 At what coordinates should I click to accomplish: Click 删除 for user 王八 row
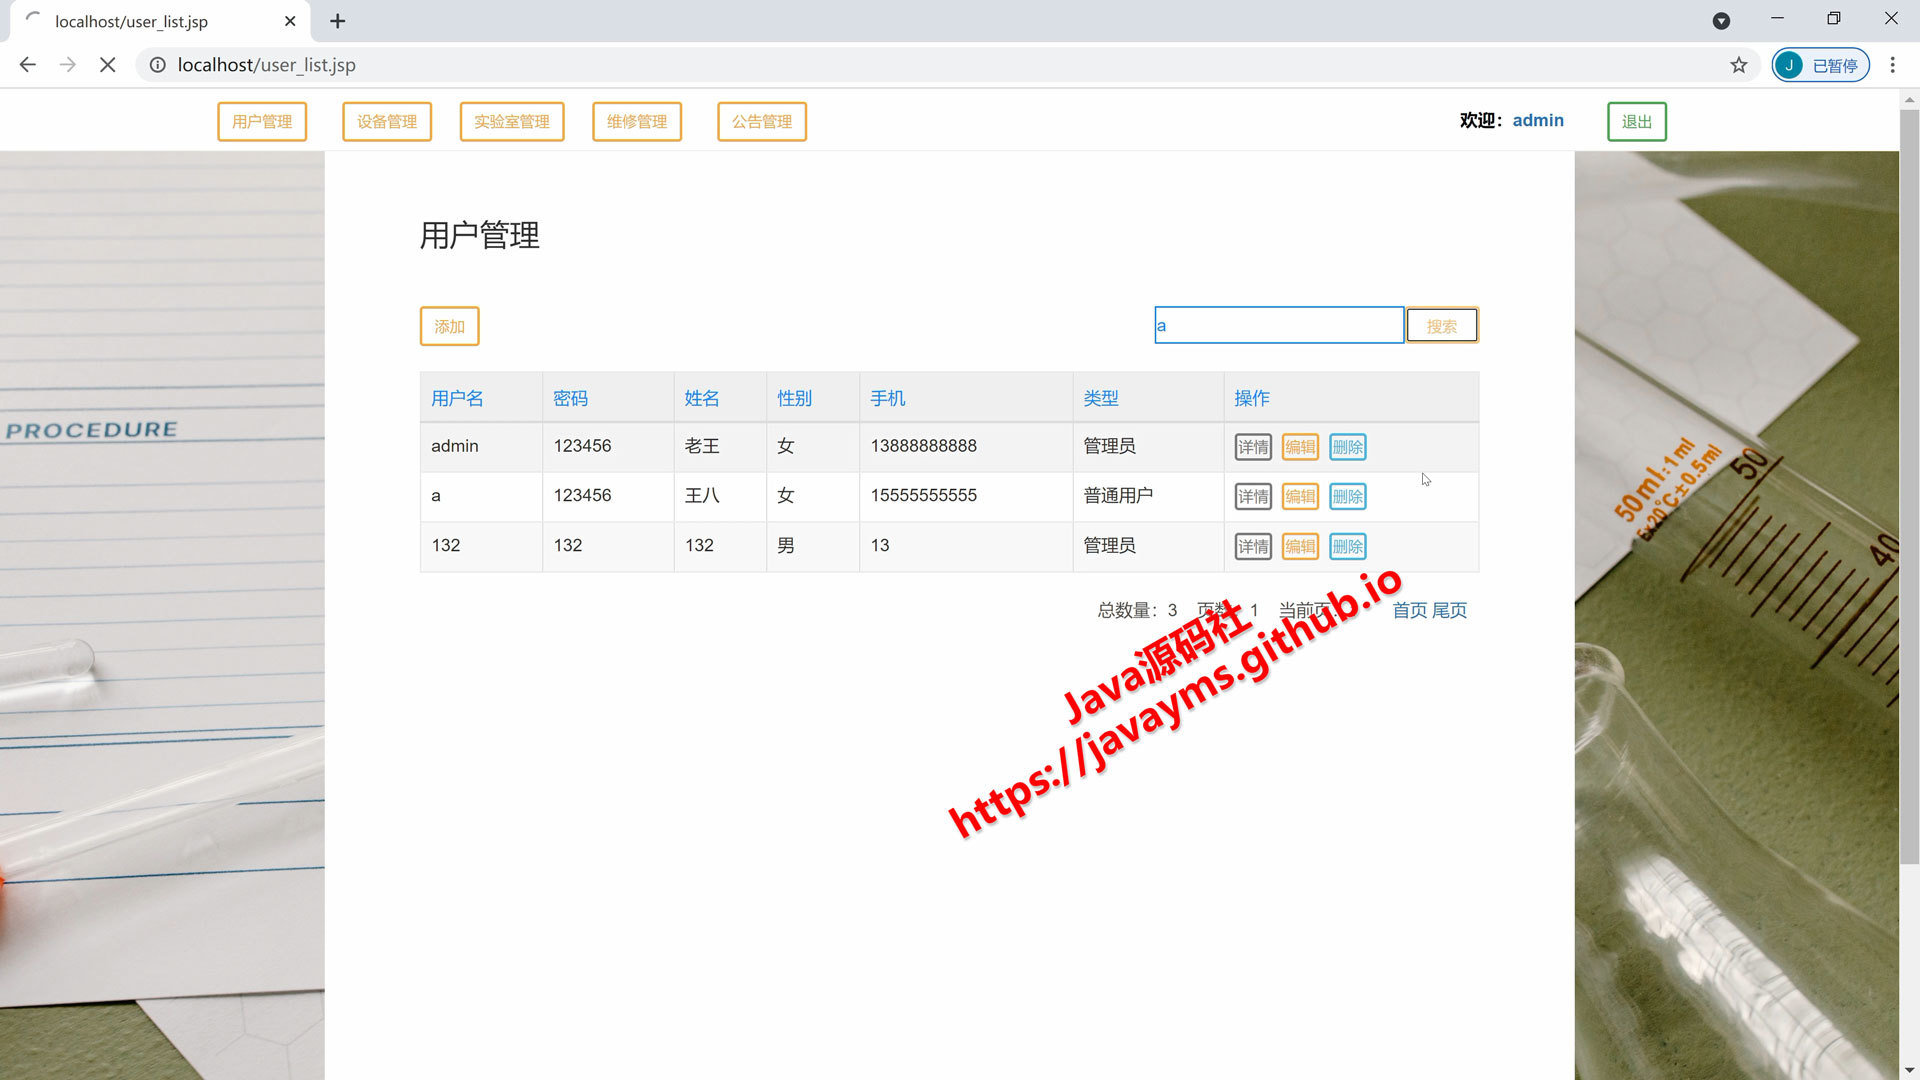[1348, 496]
